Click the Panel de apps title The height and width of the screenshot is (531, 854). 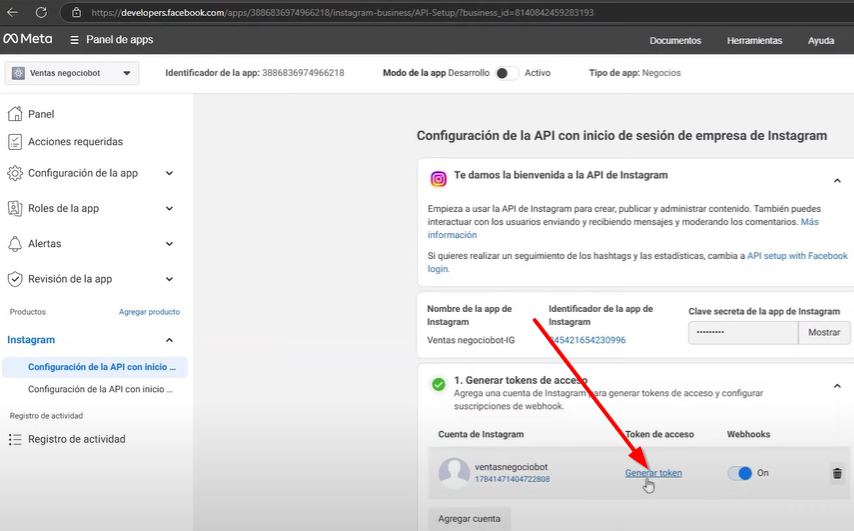[x=119, y=40]
